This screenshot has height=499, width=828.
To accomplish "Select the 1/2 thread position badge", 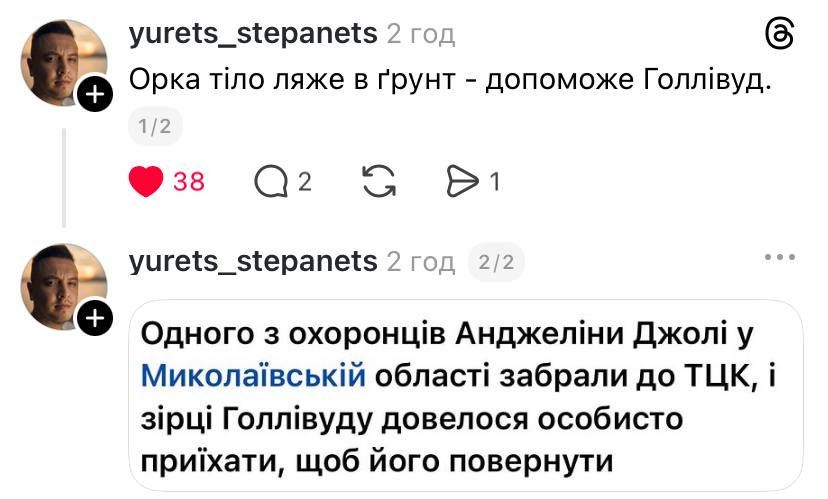I will (x=155, y=125).
